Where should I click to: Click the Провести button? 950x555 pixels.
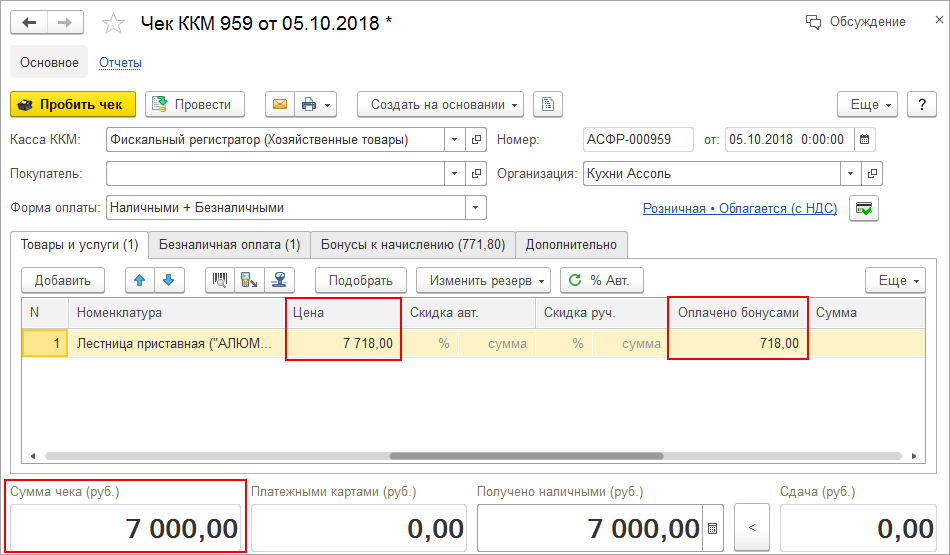point(194,104)
